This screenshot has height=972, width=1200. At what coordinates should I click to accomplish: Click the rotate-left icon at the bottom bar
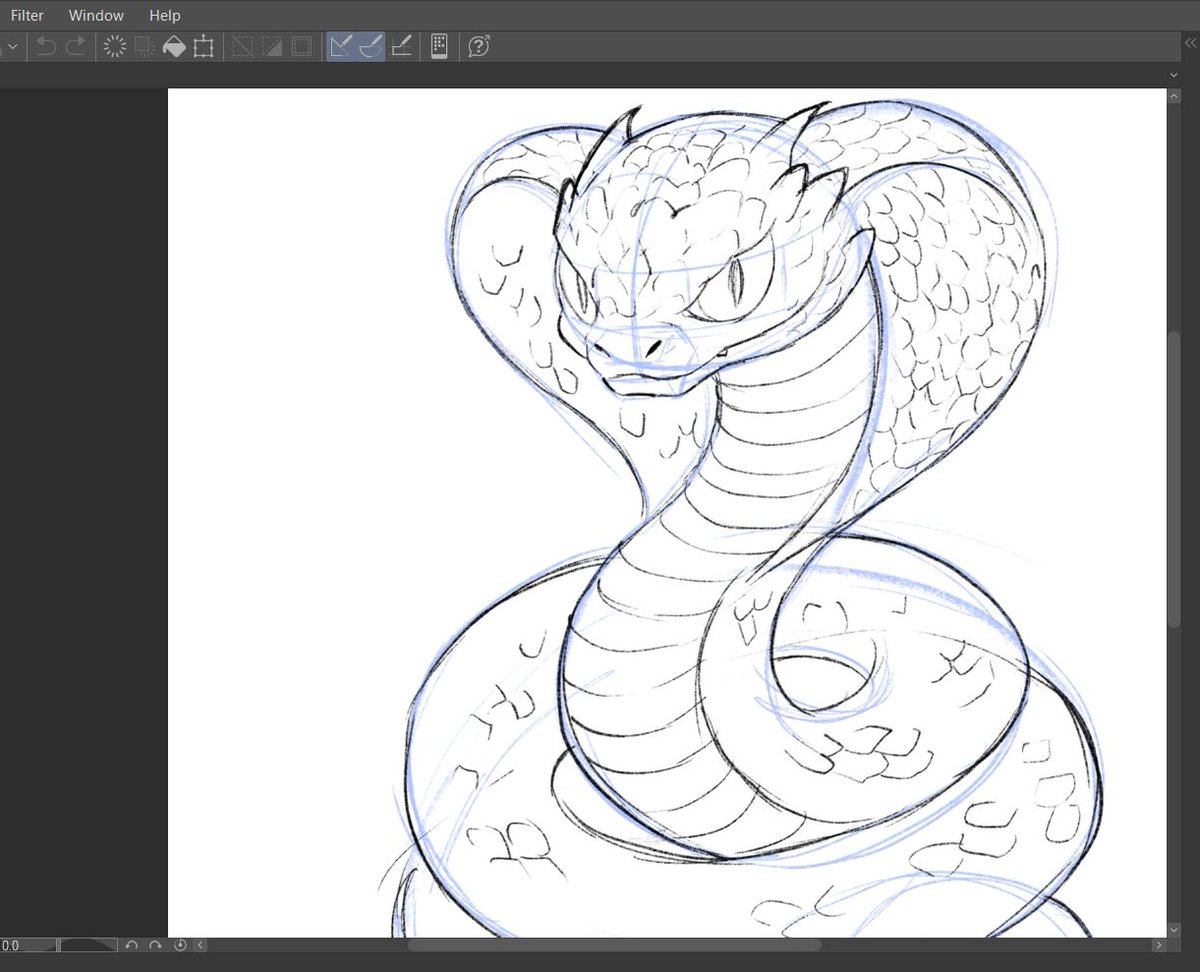pos(130,945)
